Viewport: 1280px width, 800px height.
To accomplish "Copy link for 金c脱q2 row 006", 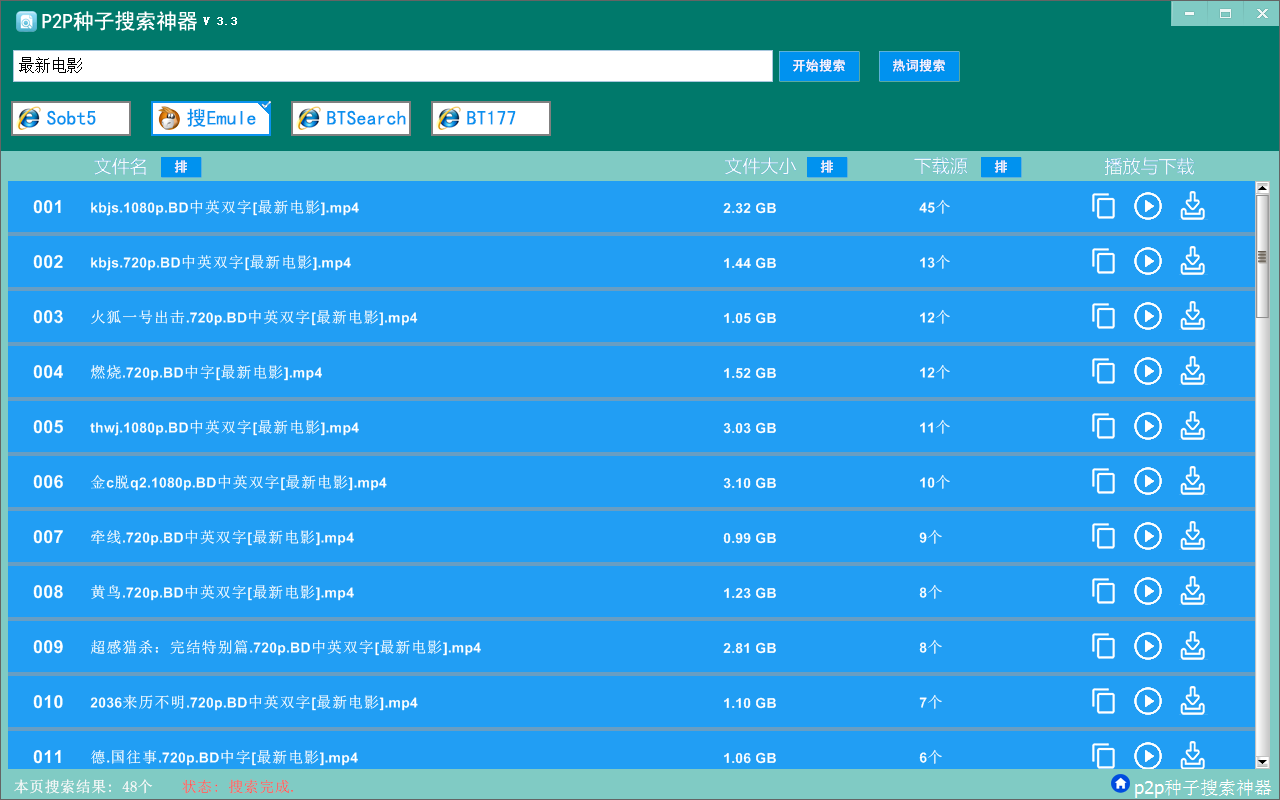I will tap(1103, 482).
